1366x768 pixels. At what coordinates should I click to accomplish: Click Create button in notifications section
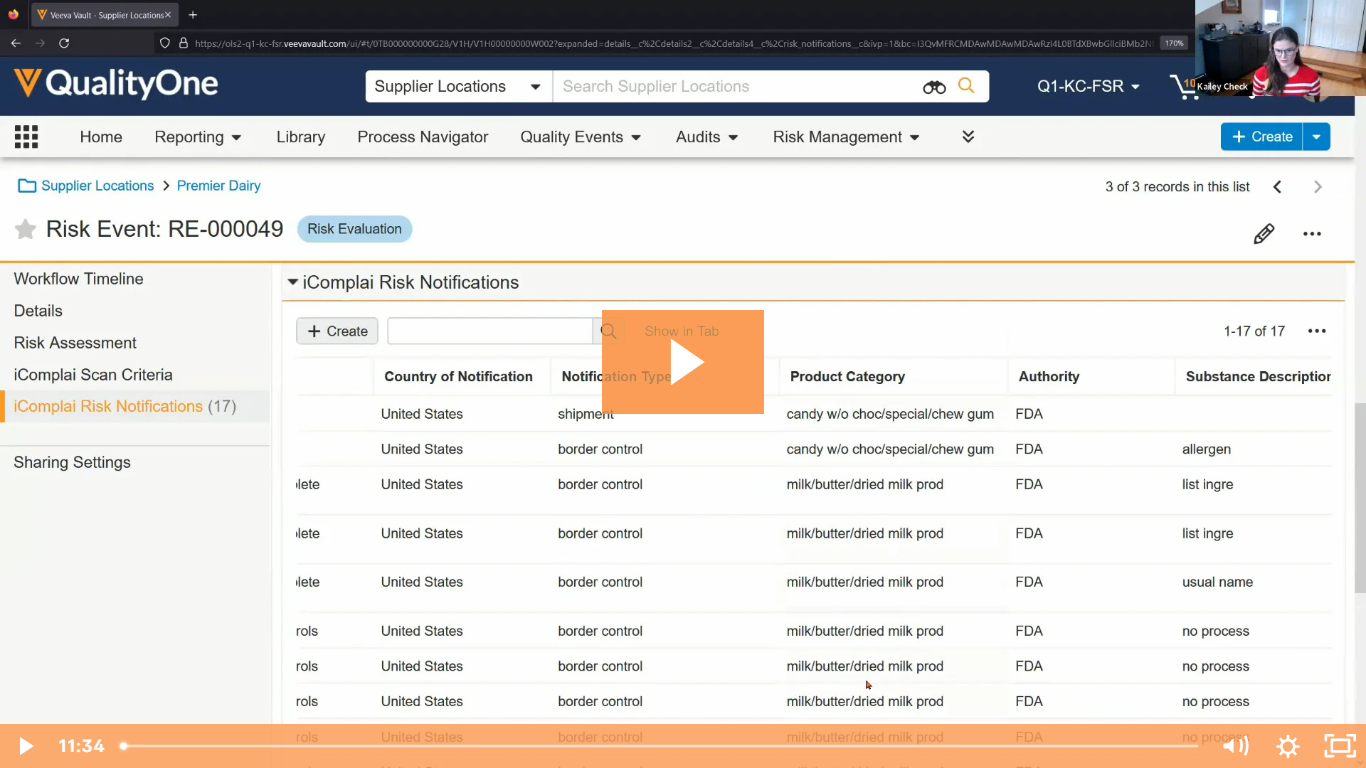tap(337, 331)
